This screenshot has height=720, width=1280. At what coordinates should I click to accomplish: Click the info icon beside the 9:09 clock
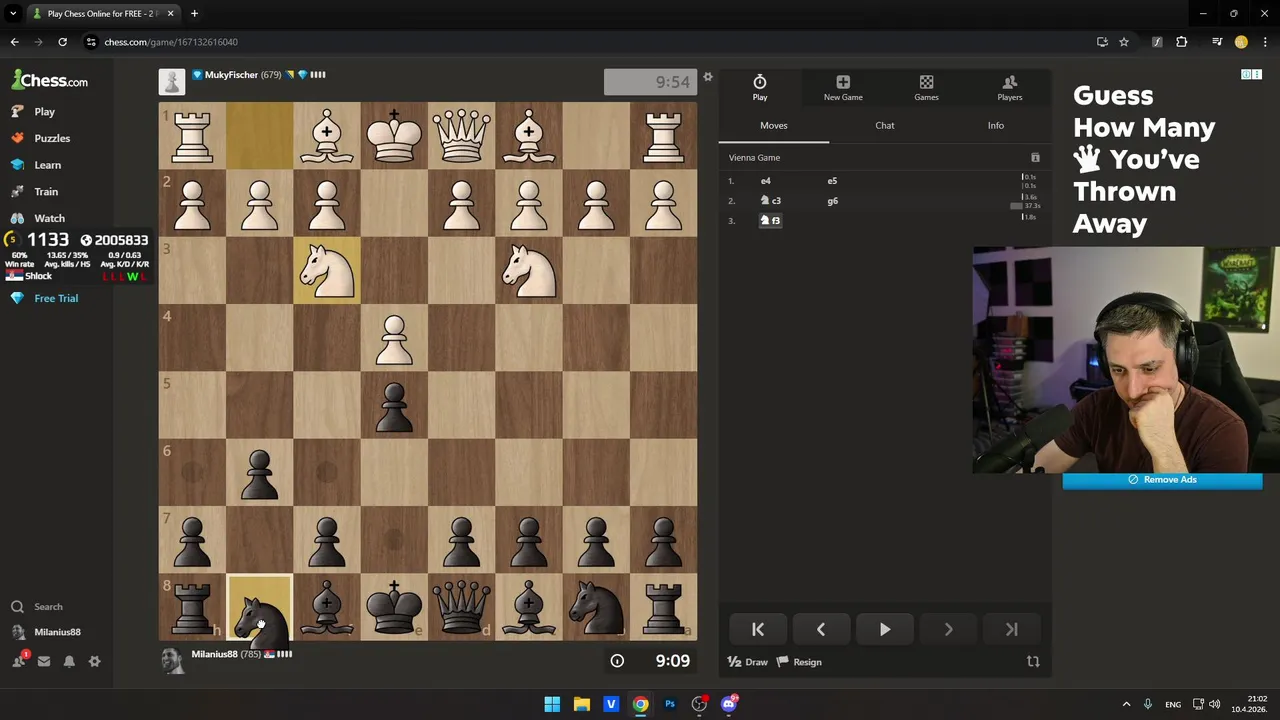tap(617, 661)
